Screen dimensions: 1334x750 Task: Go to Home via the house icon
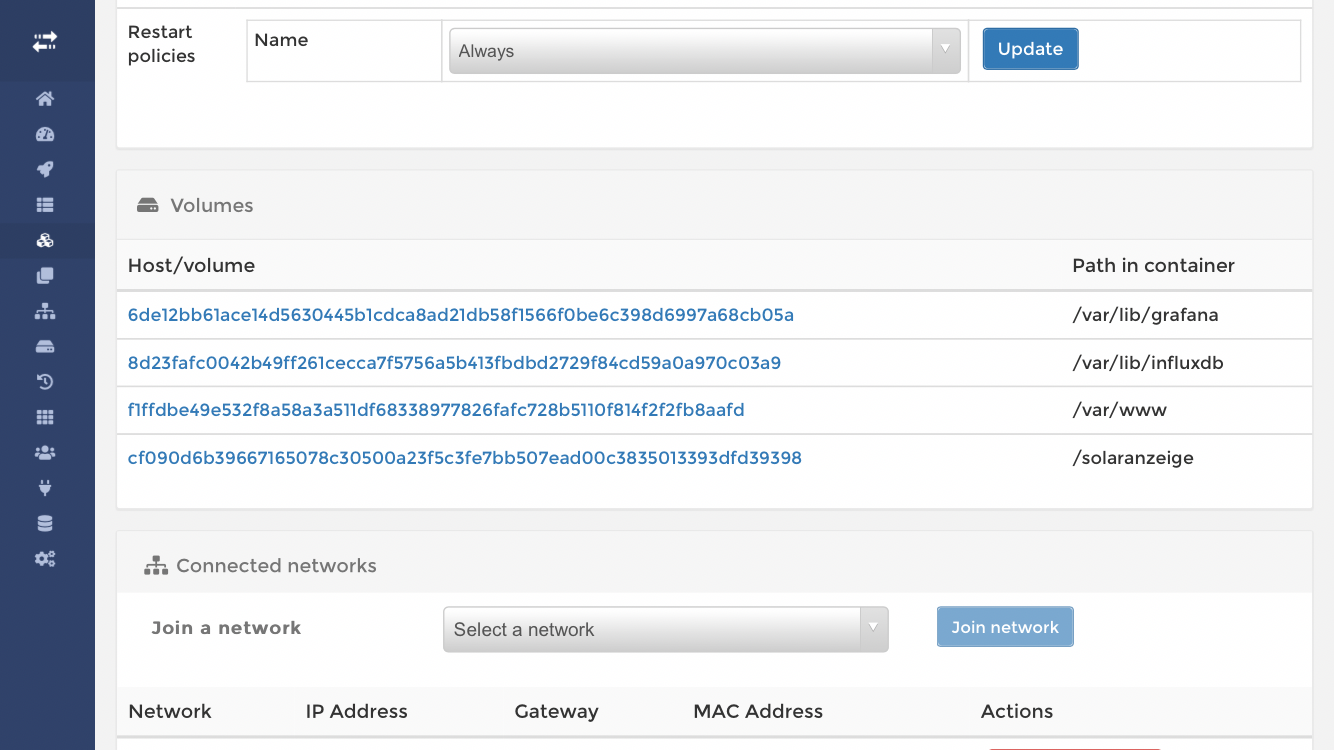tap(45, 99)
